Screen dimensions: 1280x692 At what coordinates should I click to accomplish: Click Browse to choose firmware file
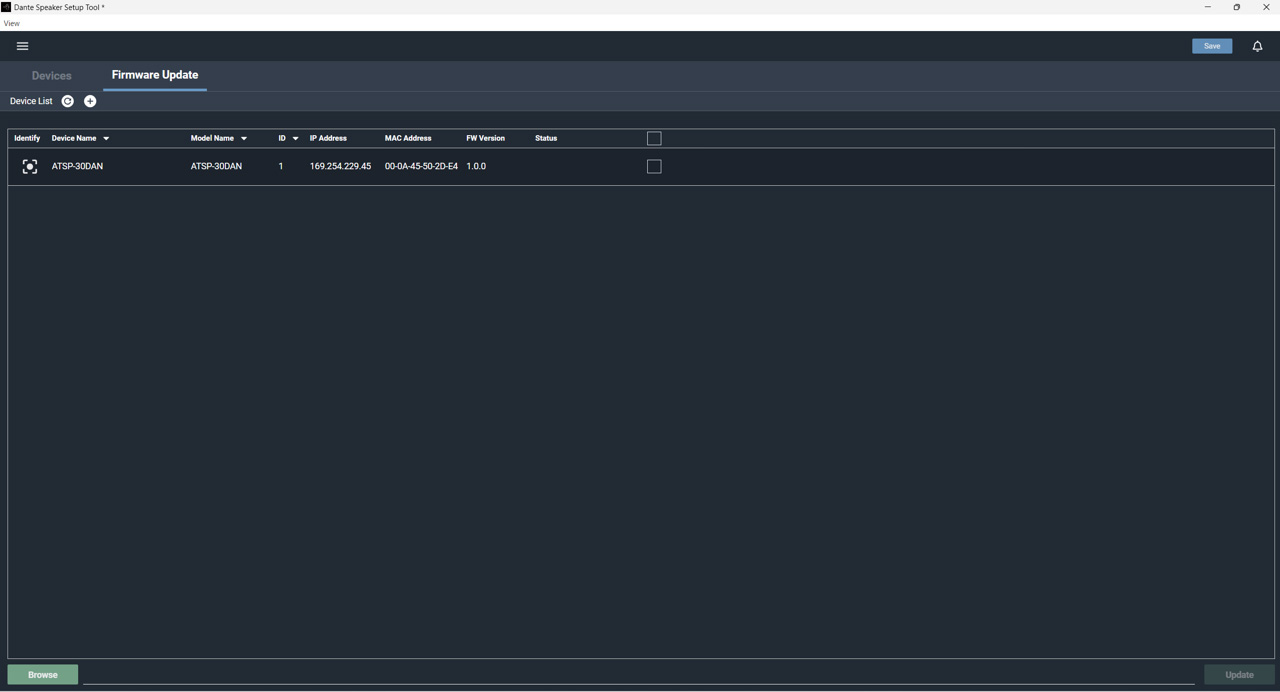pos(43,675)
